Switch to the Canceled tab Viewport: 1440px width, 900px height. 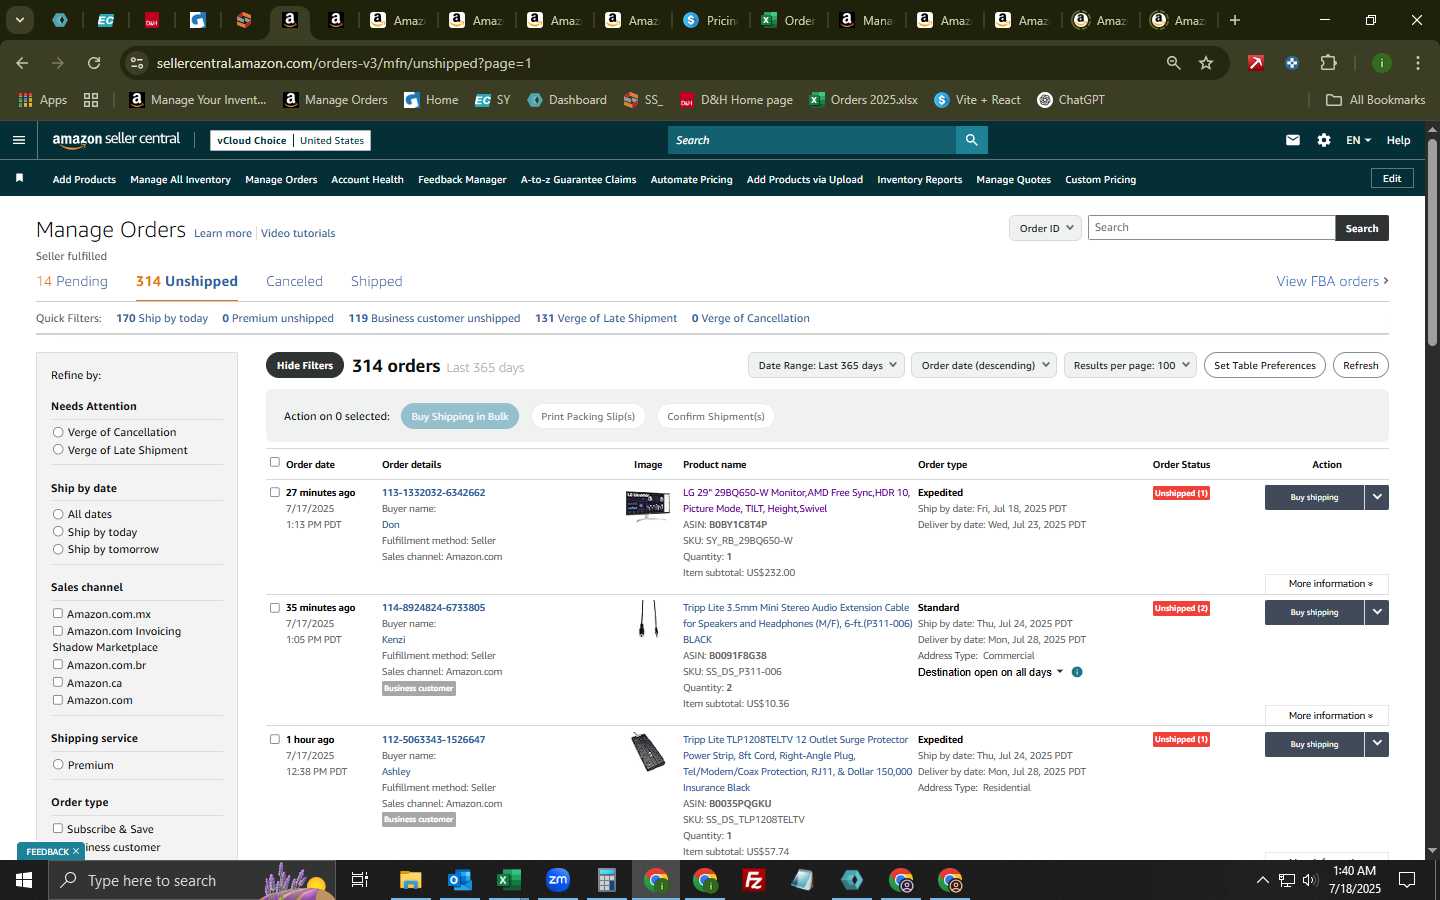point(294,281)
